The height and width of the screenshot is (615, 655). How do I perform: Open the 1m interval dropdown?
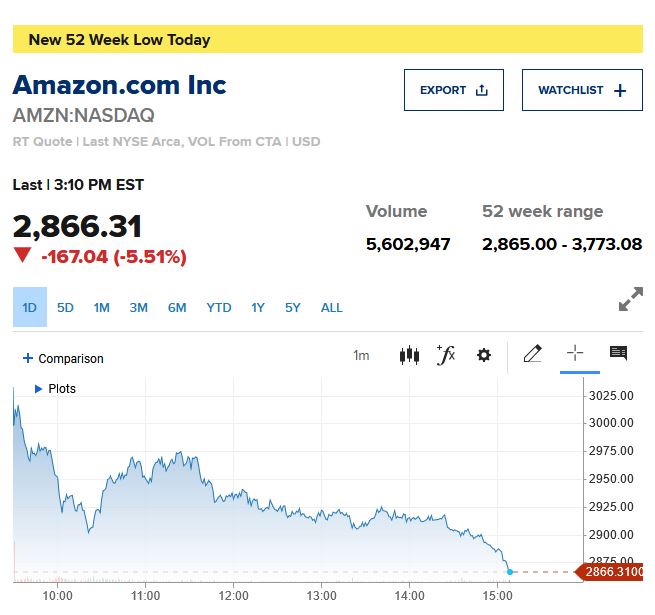coord(361,356)
